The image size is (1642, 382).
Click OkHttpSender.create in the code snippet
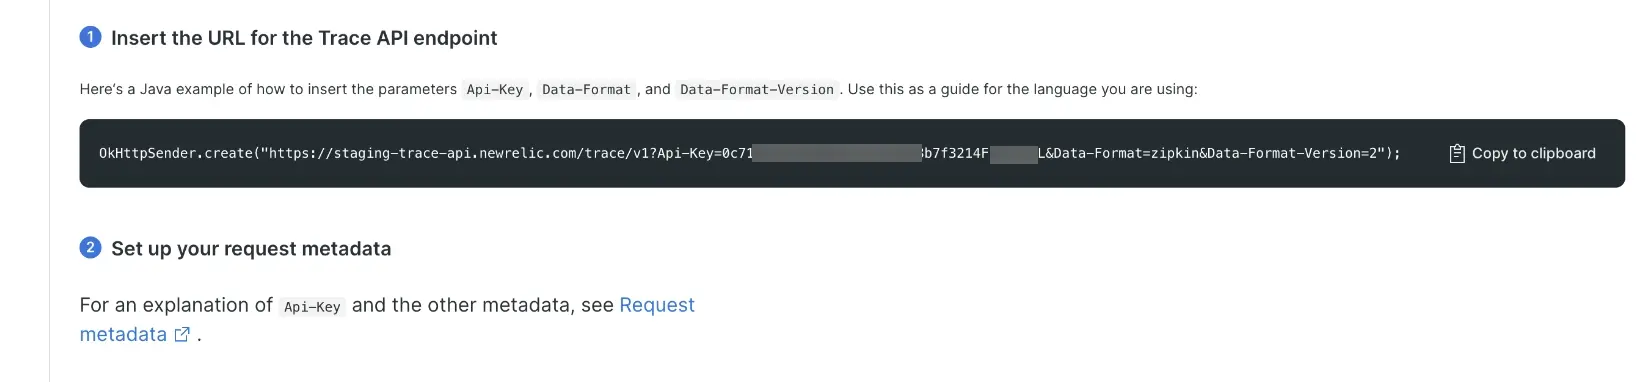(x=176, y=153)
